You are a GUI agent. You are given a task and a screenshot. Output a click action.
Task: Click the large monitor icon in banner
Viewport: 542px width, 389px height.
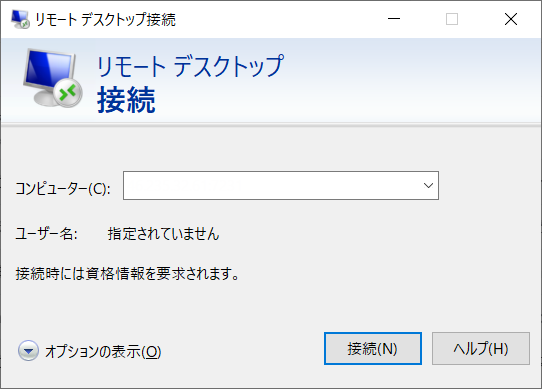(x=52, y=77)
